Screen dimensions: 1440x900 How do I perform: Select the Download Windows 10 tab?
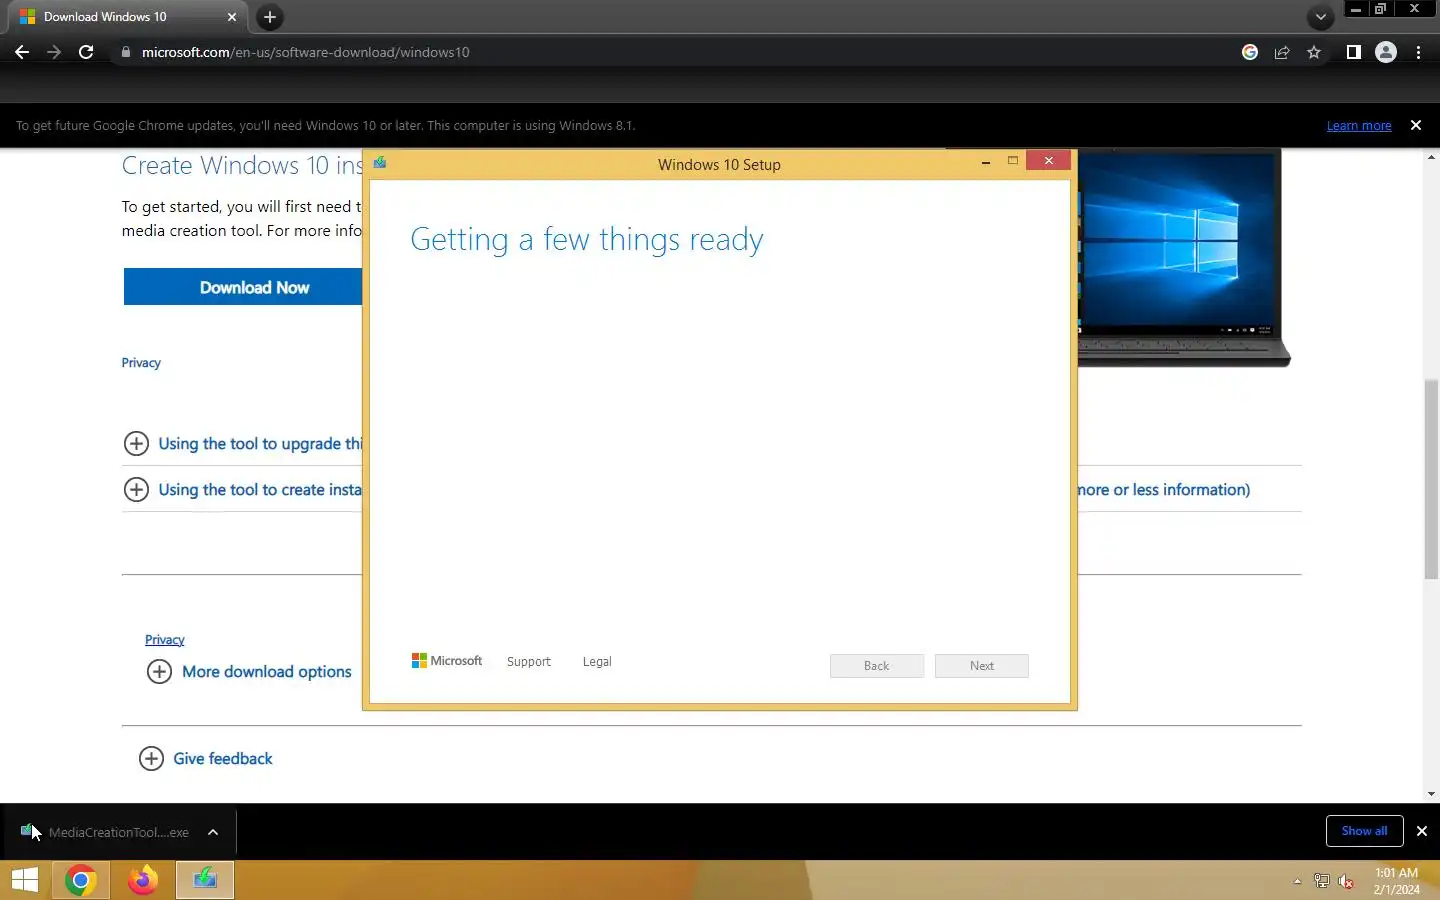tap(128, 17)
